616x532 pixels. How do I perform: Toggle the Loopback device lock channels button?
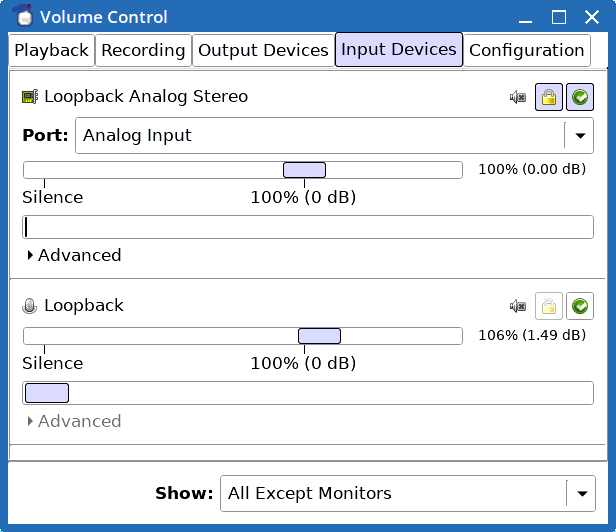click(549, 306)
